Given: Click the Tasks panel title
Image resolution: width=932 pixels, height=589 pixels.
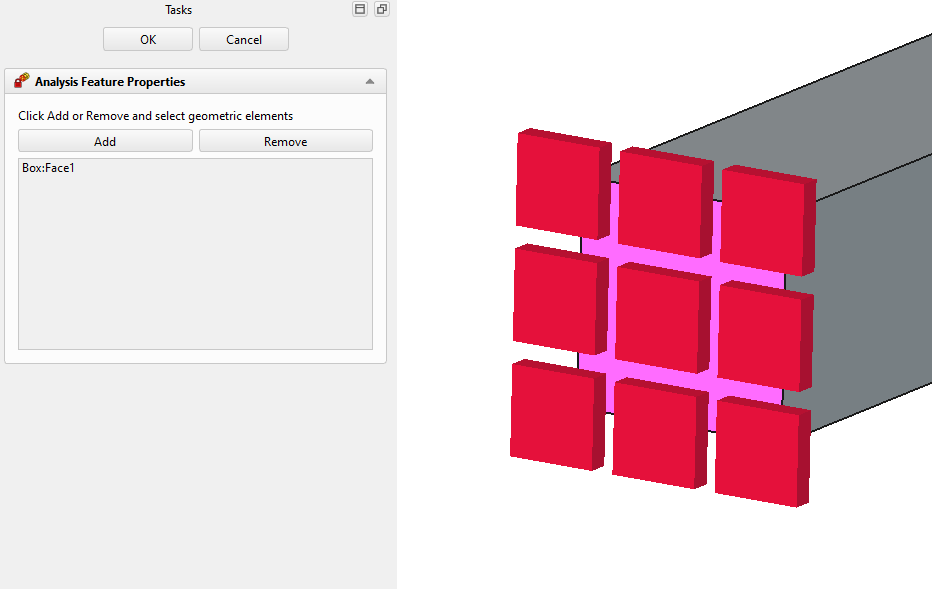Looking at the screenshot, I should 178,10.
